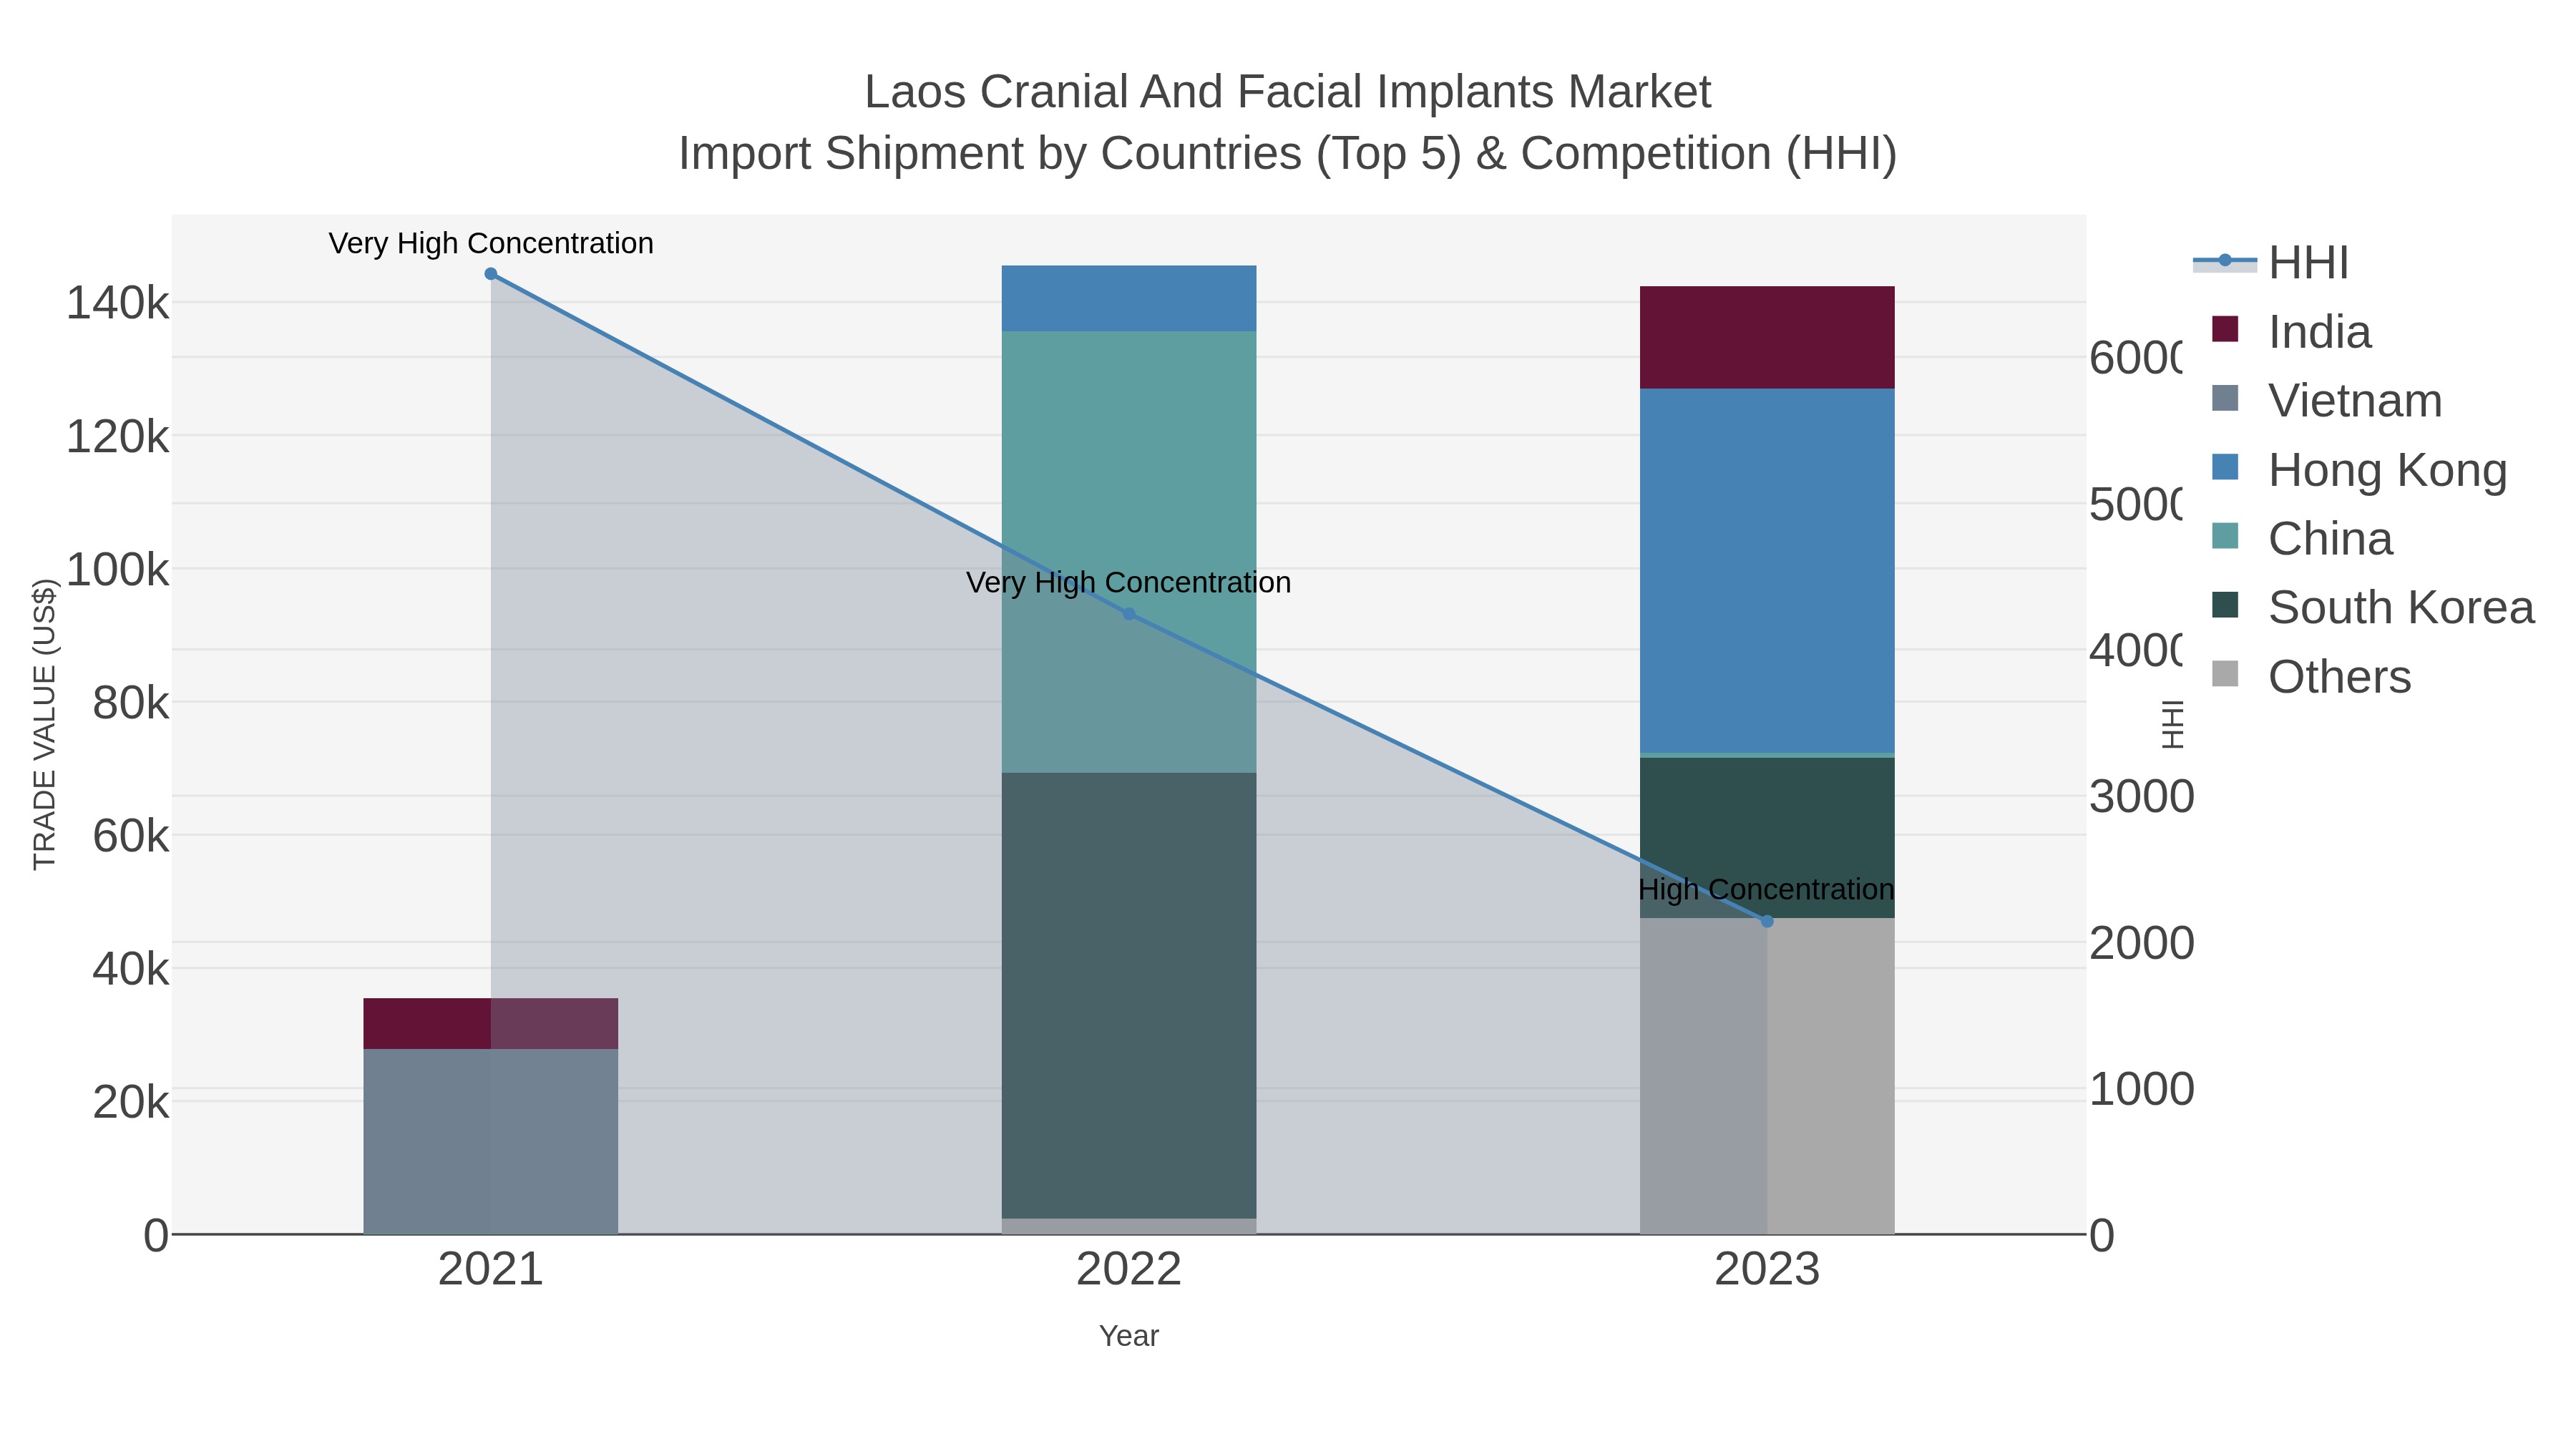
Task: Click the 'High Concentration' annotation
Action: [x=1766, y=889]
